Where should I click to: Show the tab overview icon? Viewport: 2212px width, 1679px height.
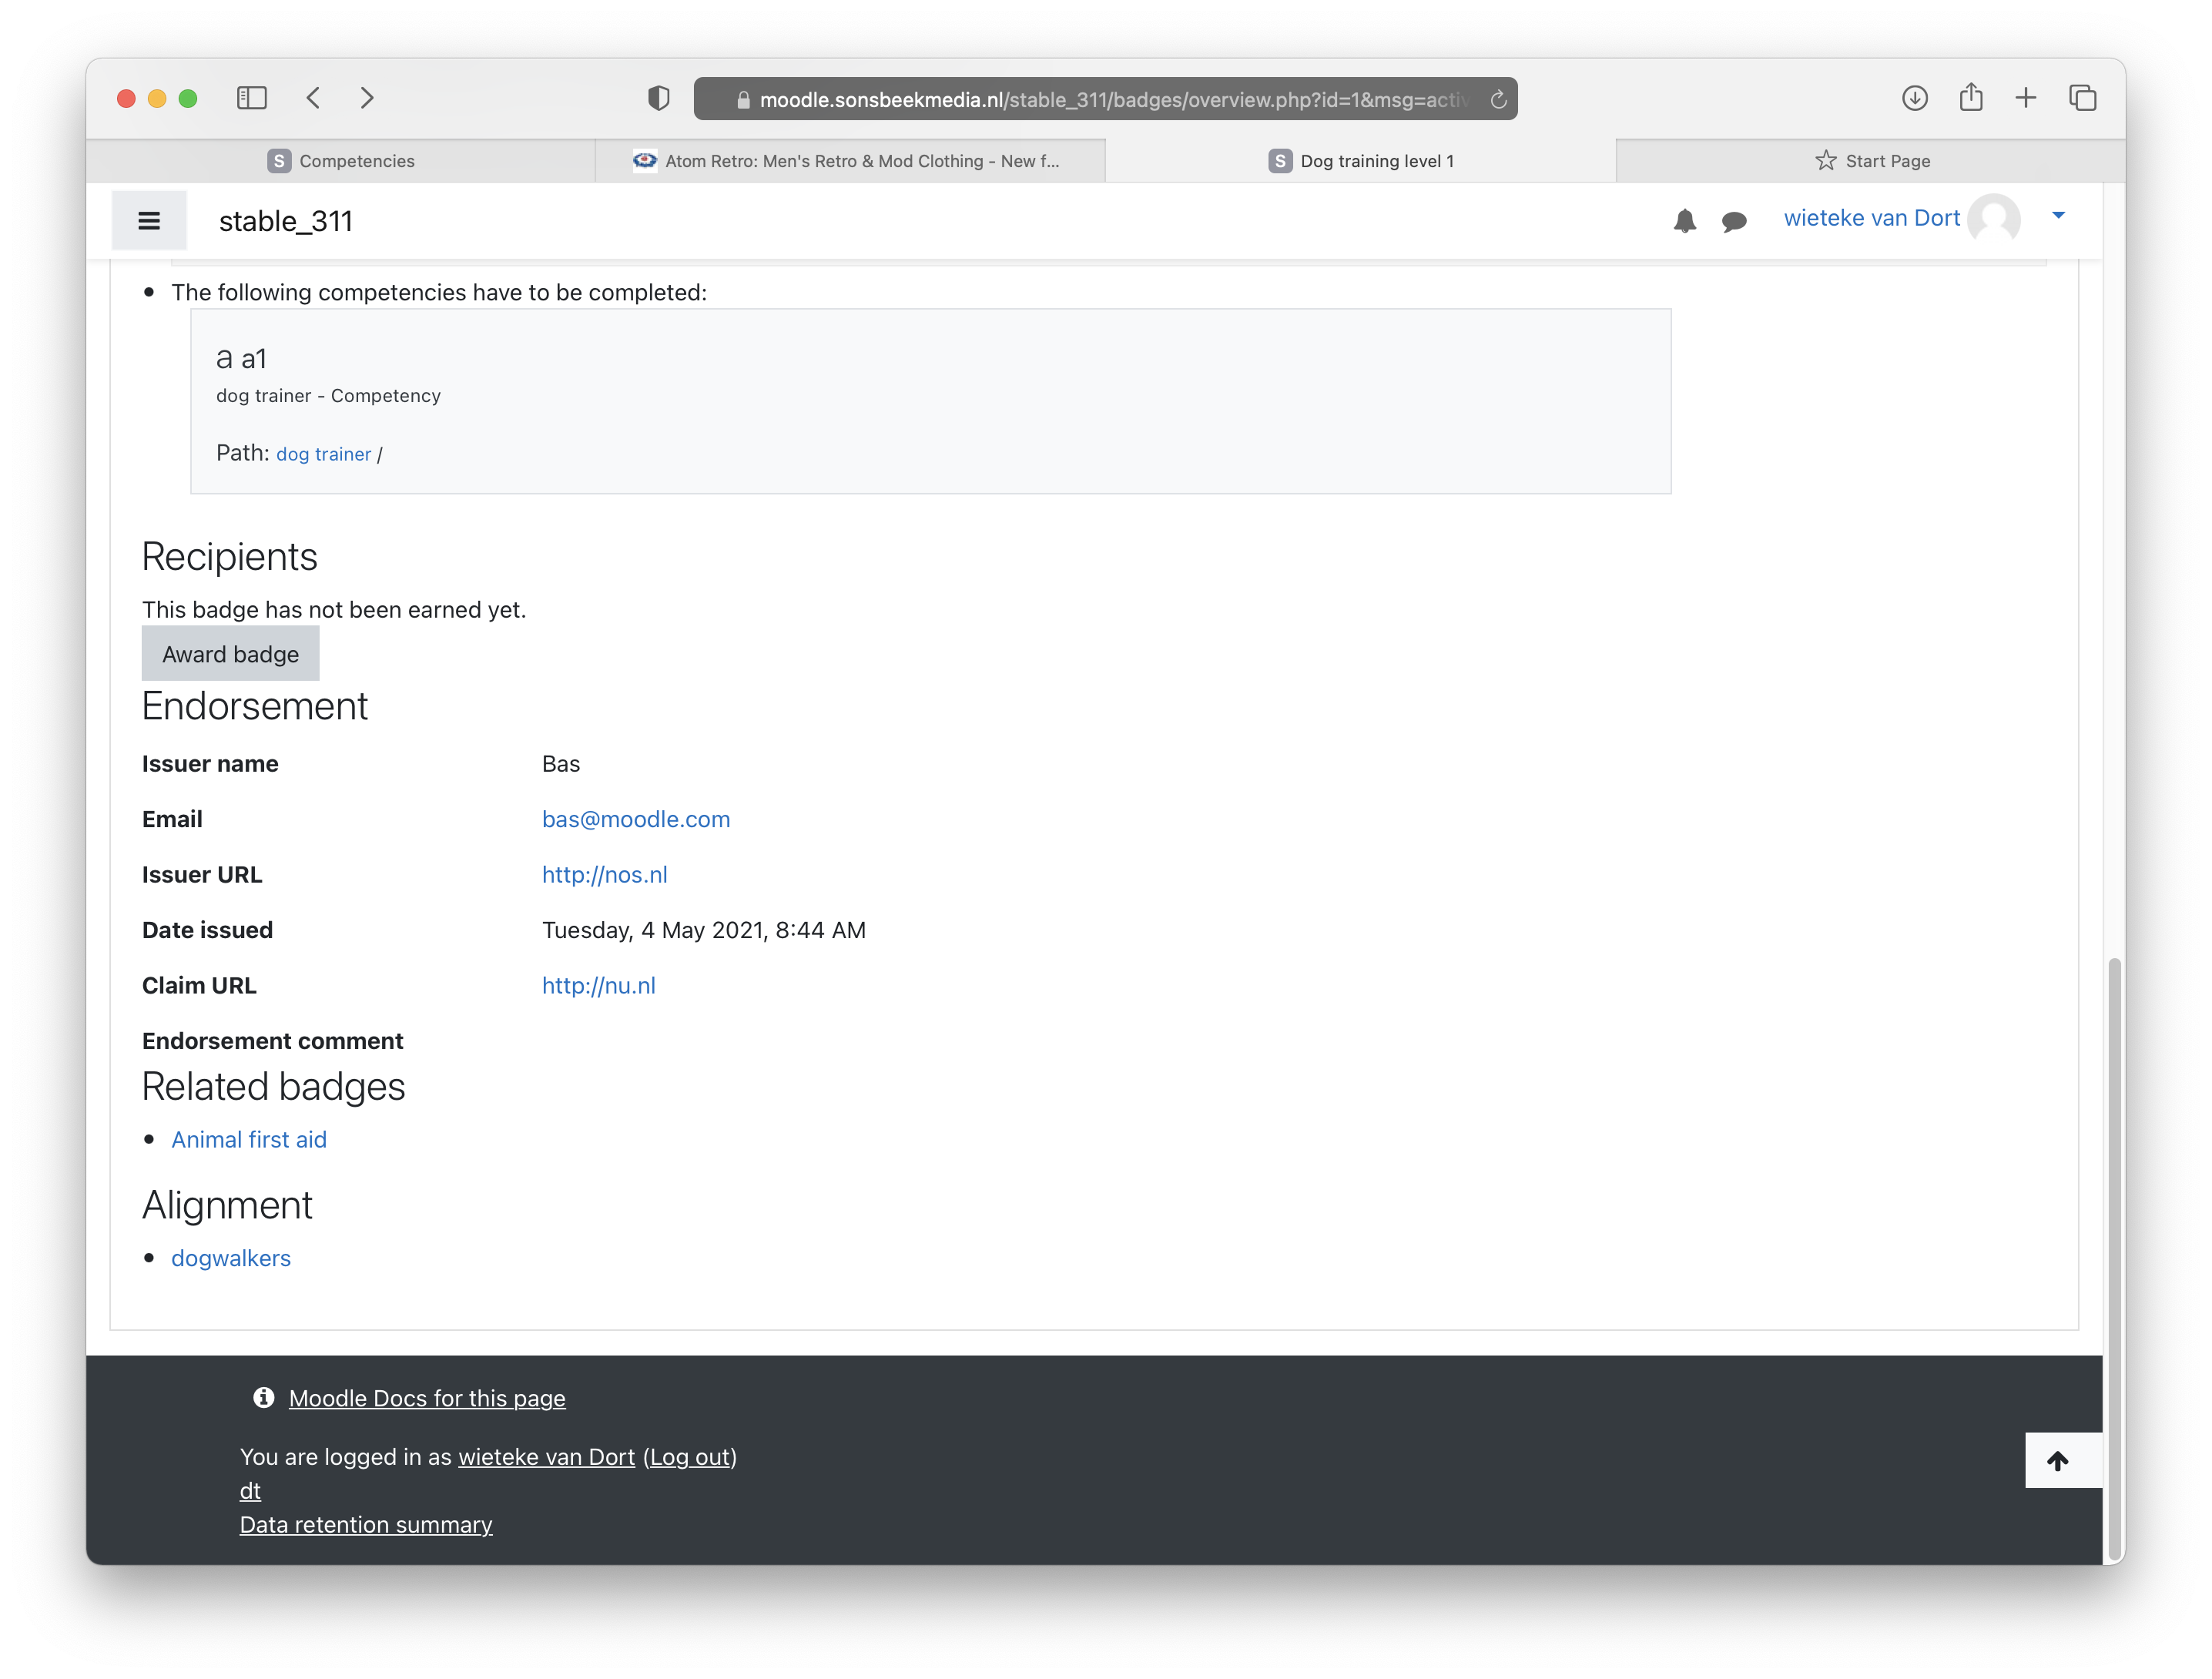(2082, 98)
